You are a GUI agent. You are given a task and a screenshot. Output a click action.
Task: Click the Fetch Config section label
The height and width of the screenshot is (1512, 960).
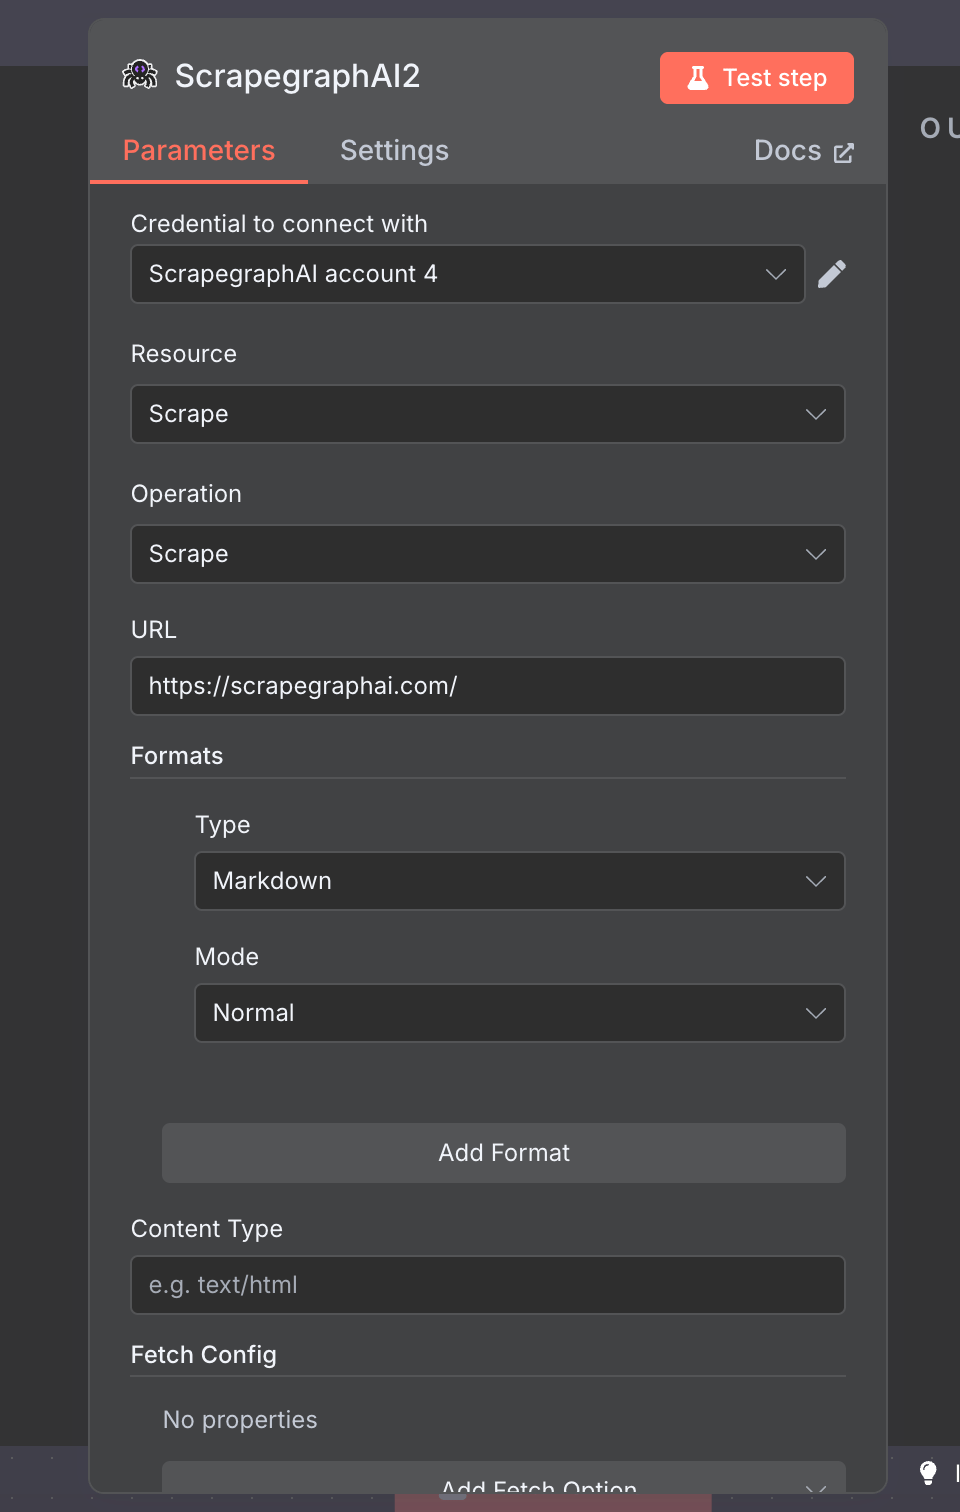[x=204, y=1355]
